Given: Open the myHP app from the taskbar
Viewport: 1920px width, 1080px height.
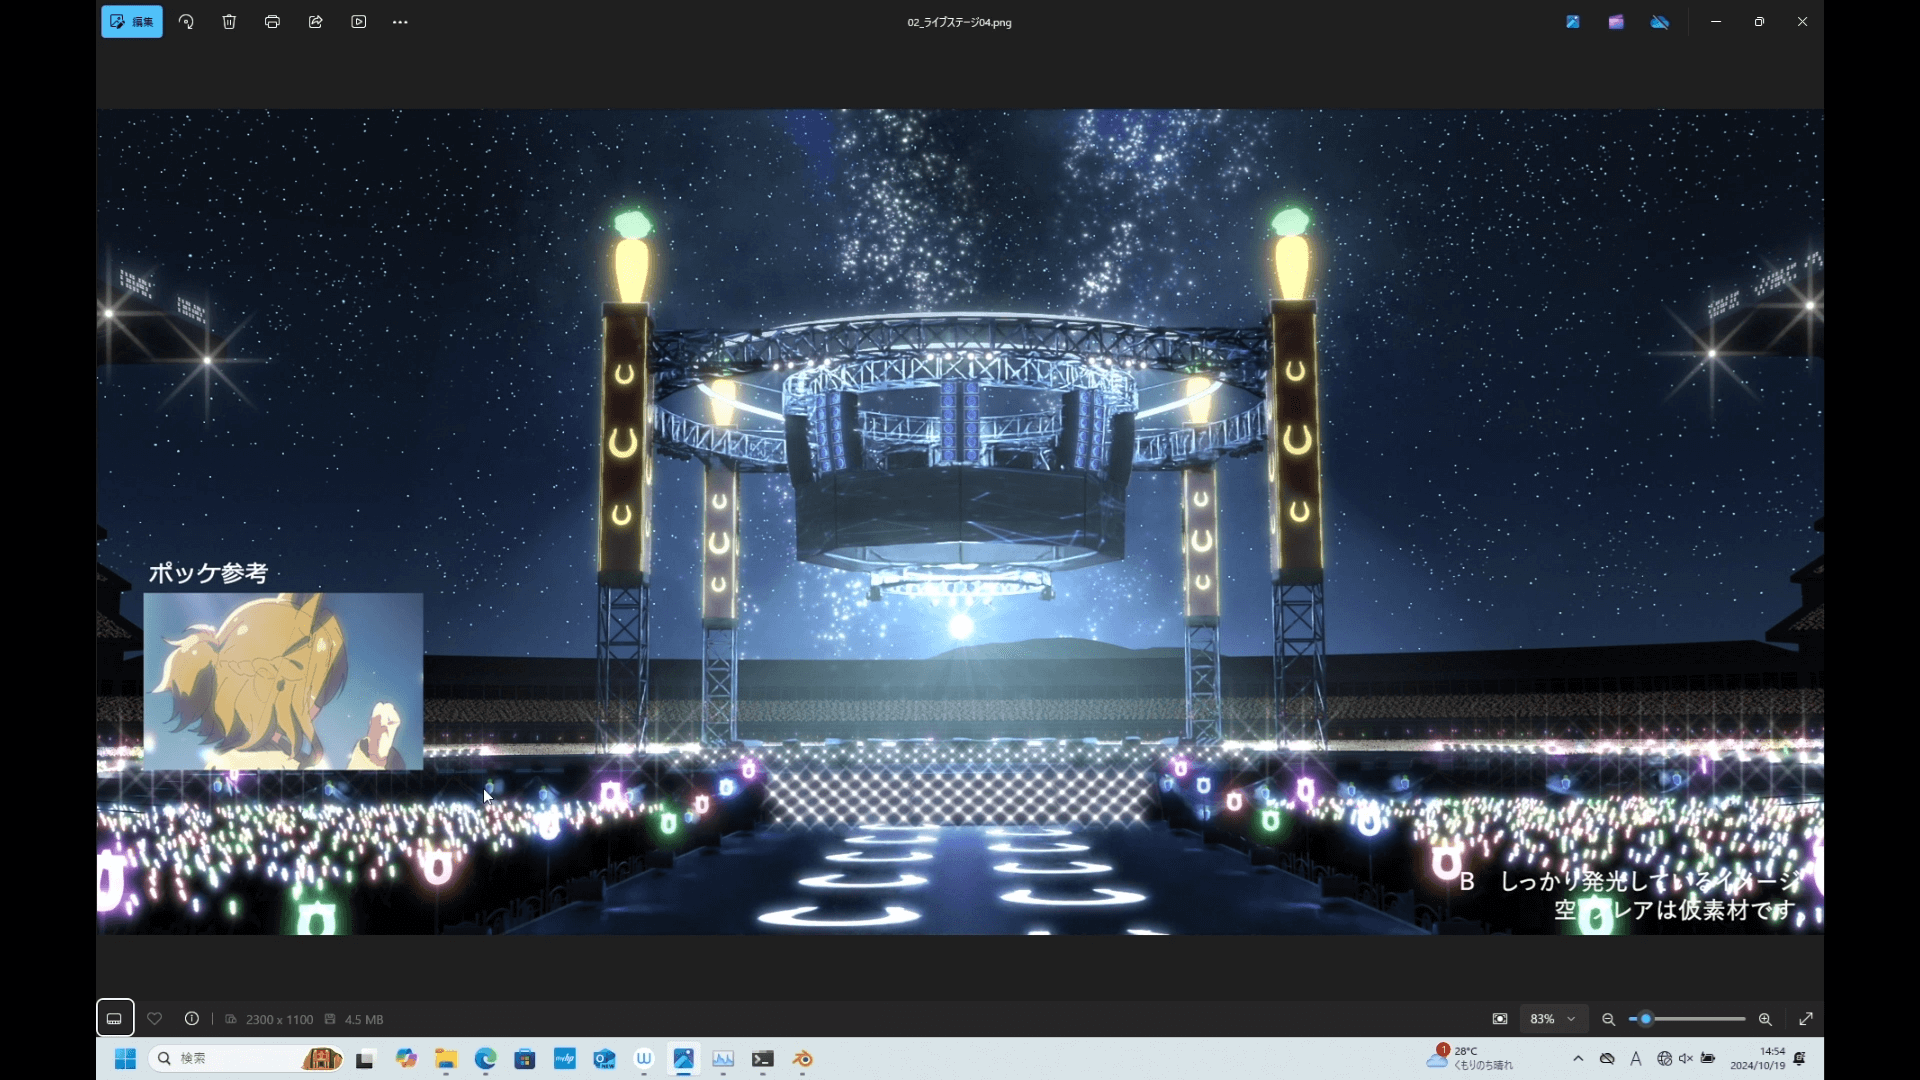Looking at the screenshot, I should (565, 1059).
